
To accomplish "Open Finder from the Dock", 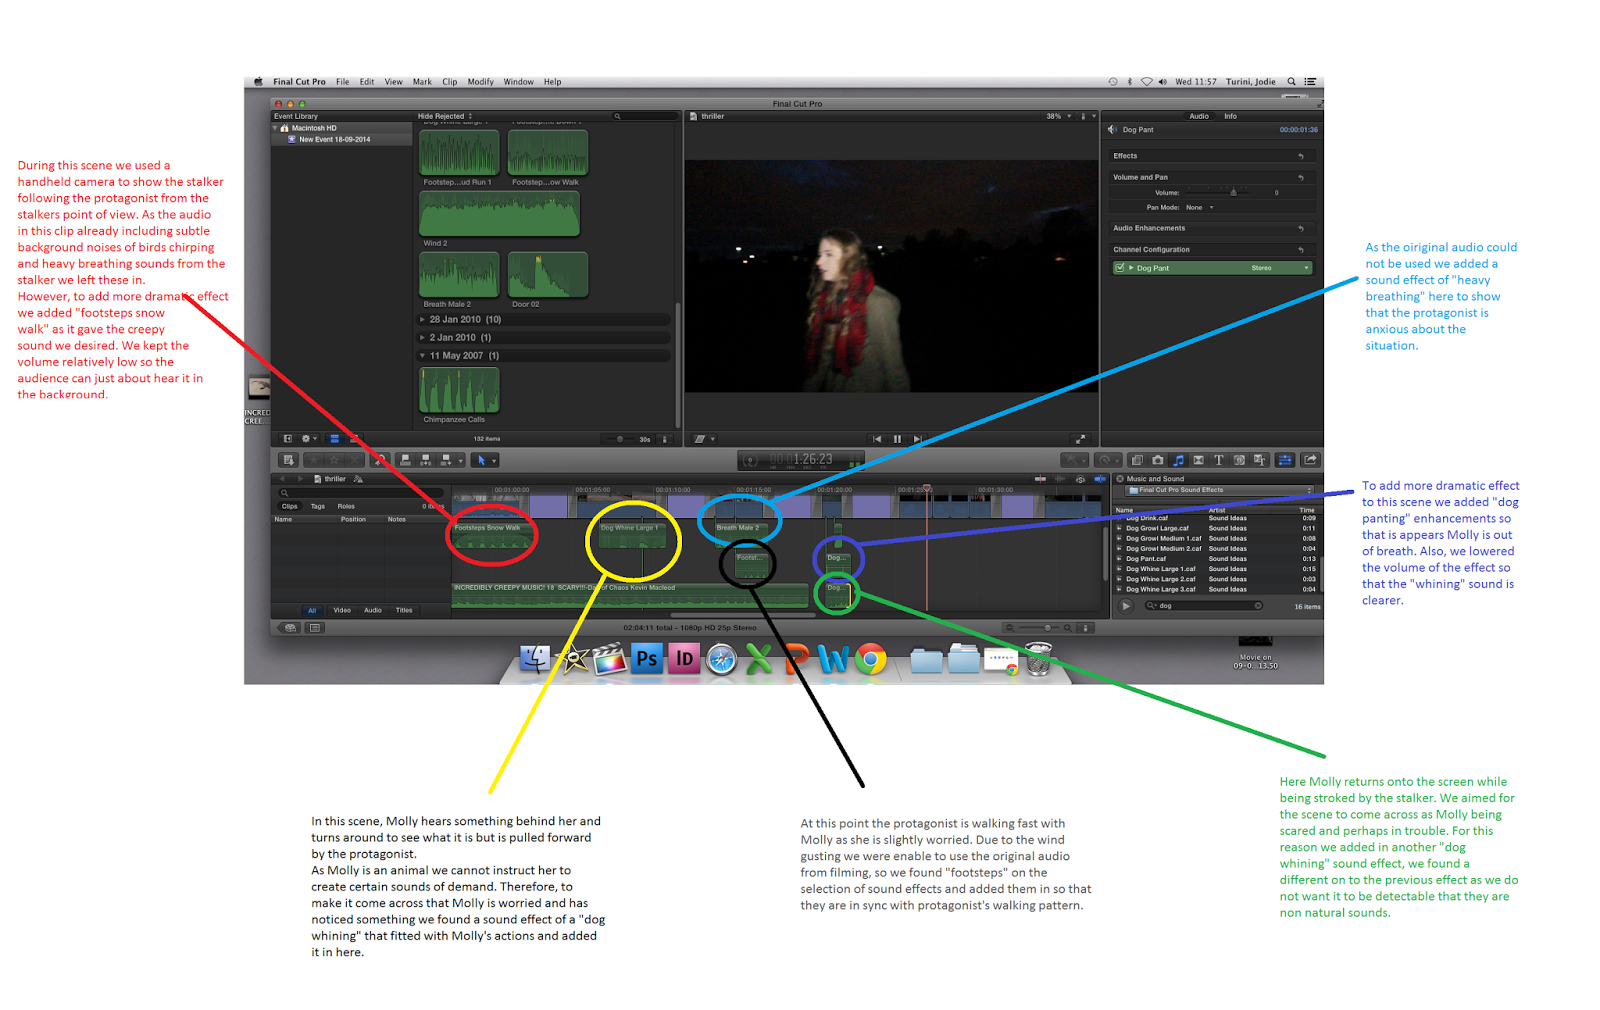I will (535, 659).
